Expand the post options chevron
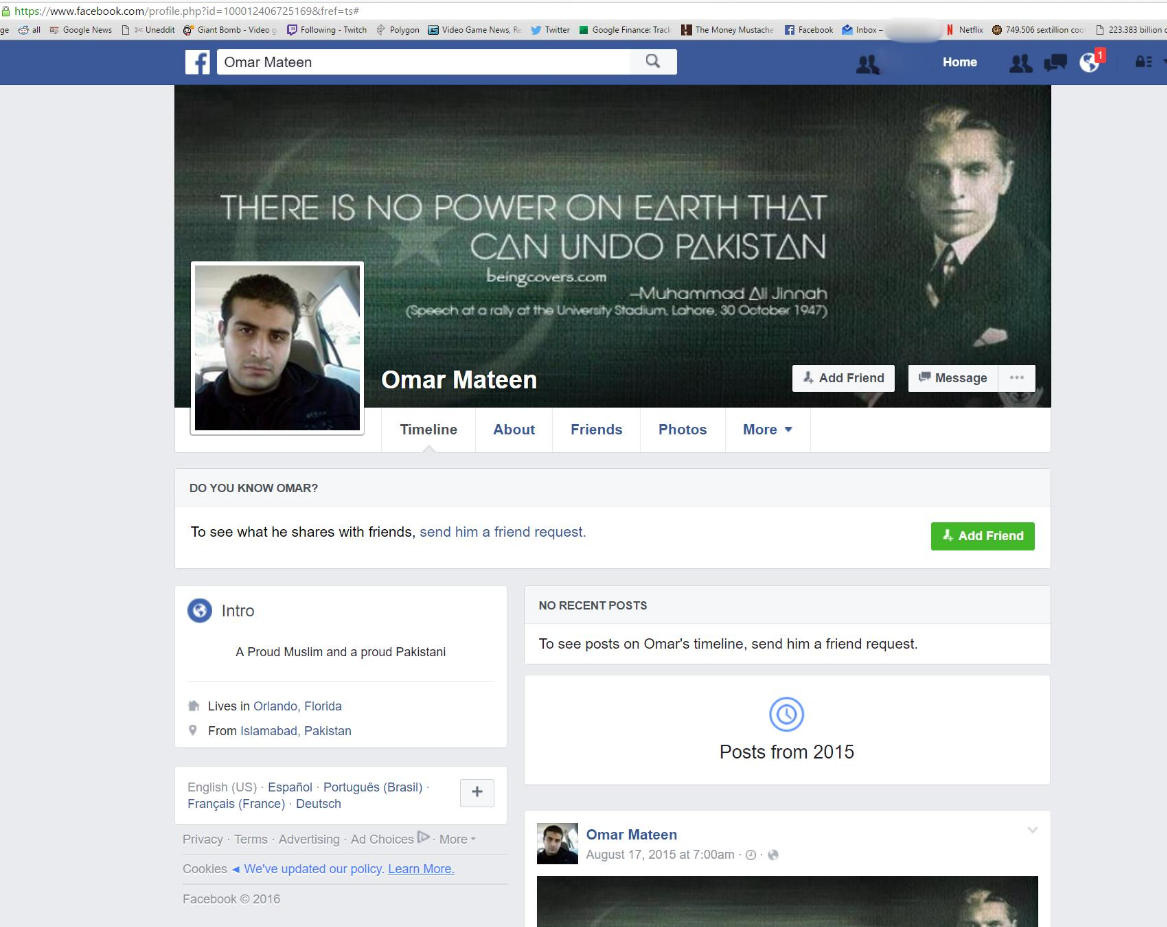Viewport: 1167px width, 927px height. point(1032,830)
